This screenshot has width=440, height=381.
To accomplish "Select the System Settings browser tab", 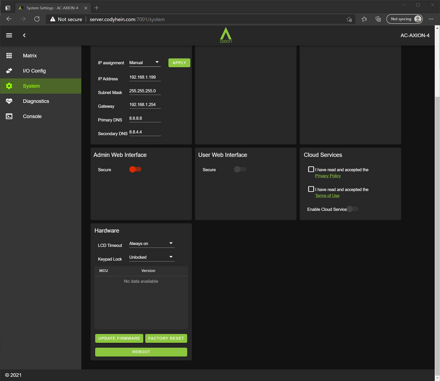I will [53, 8].
